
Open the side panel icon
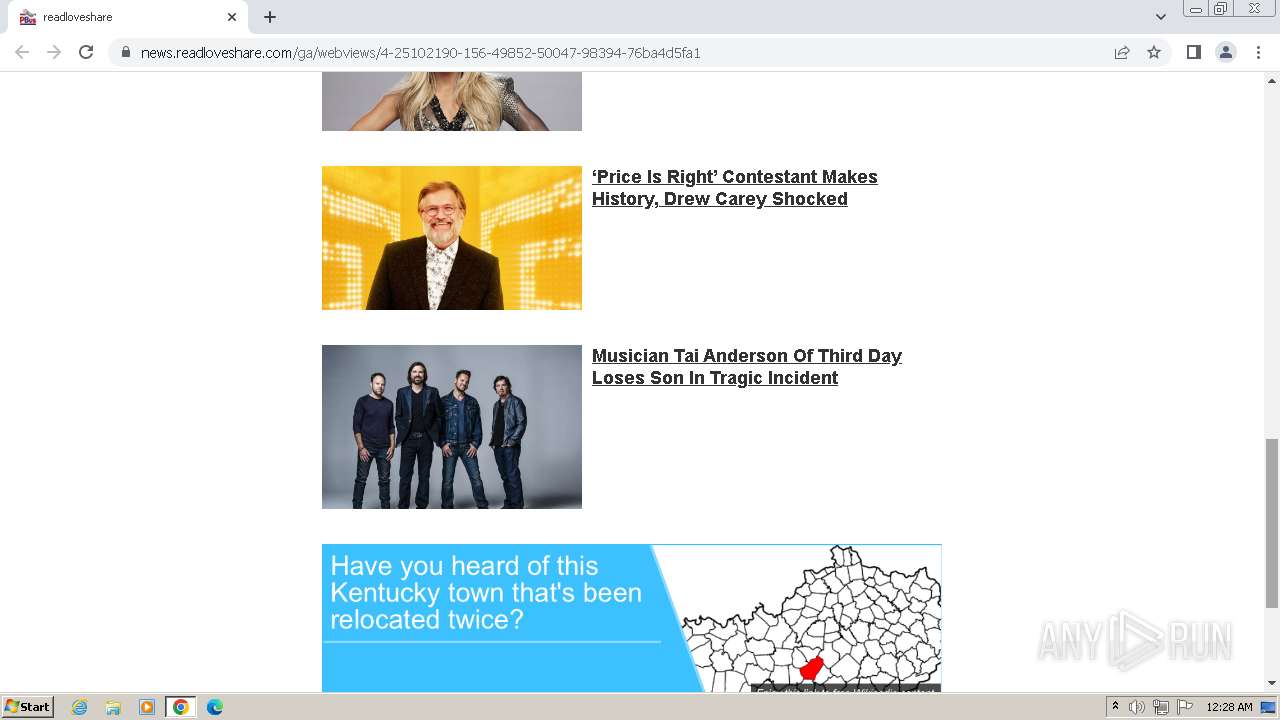(1193, 52)
